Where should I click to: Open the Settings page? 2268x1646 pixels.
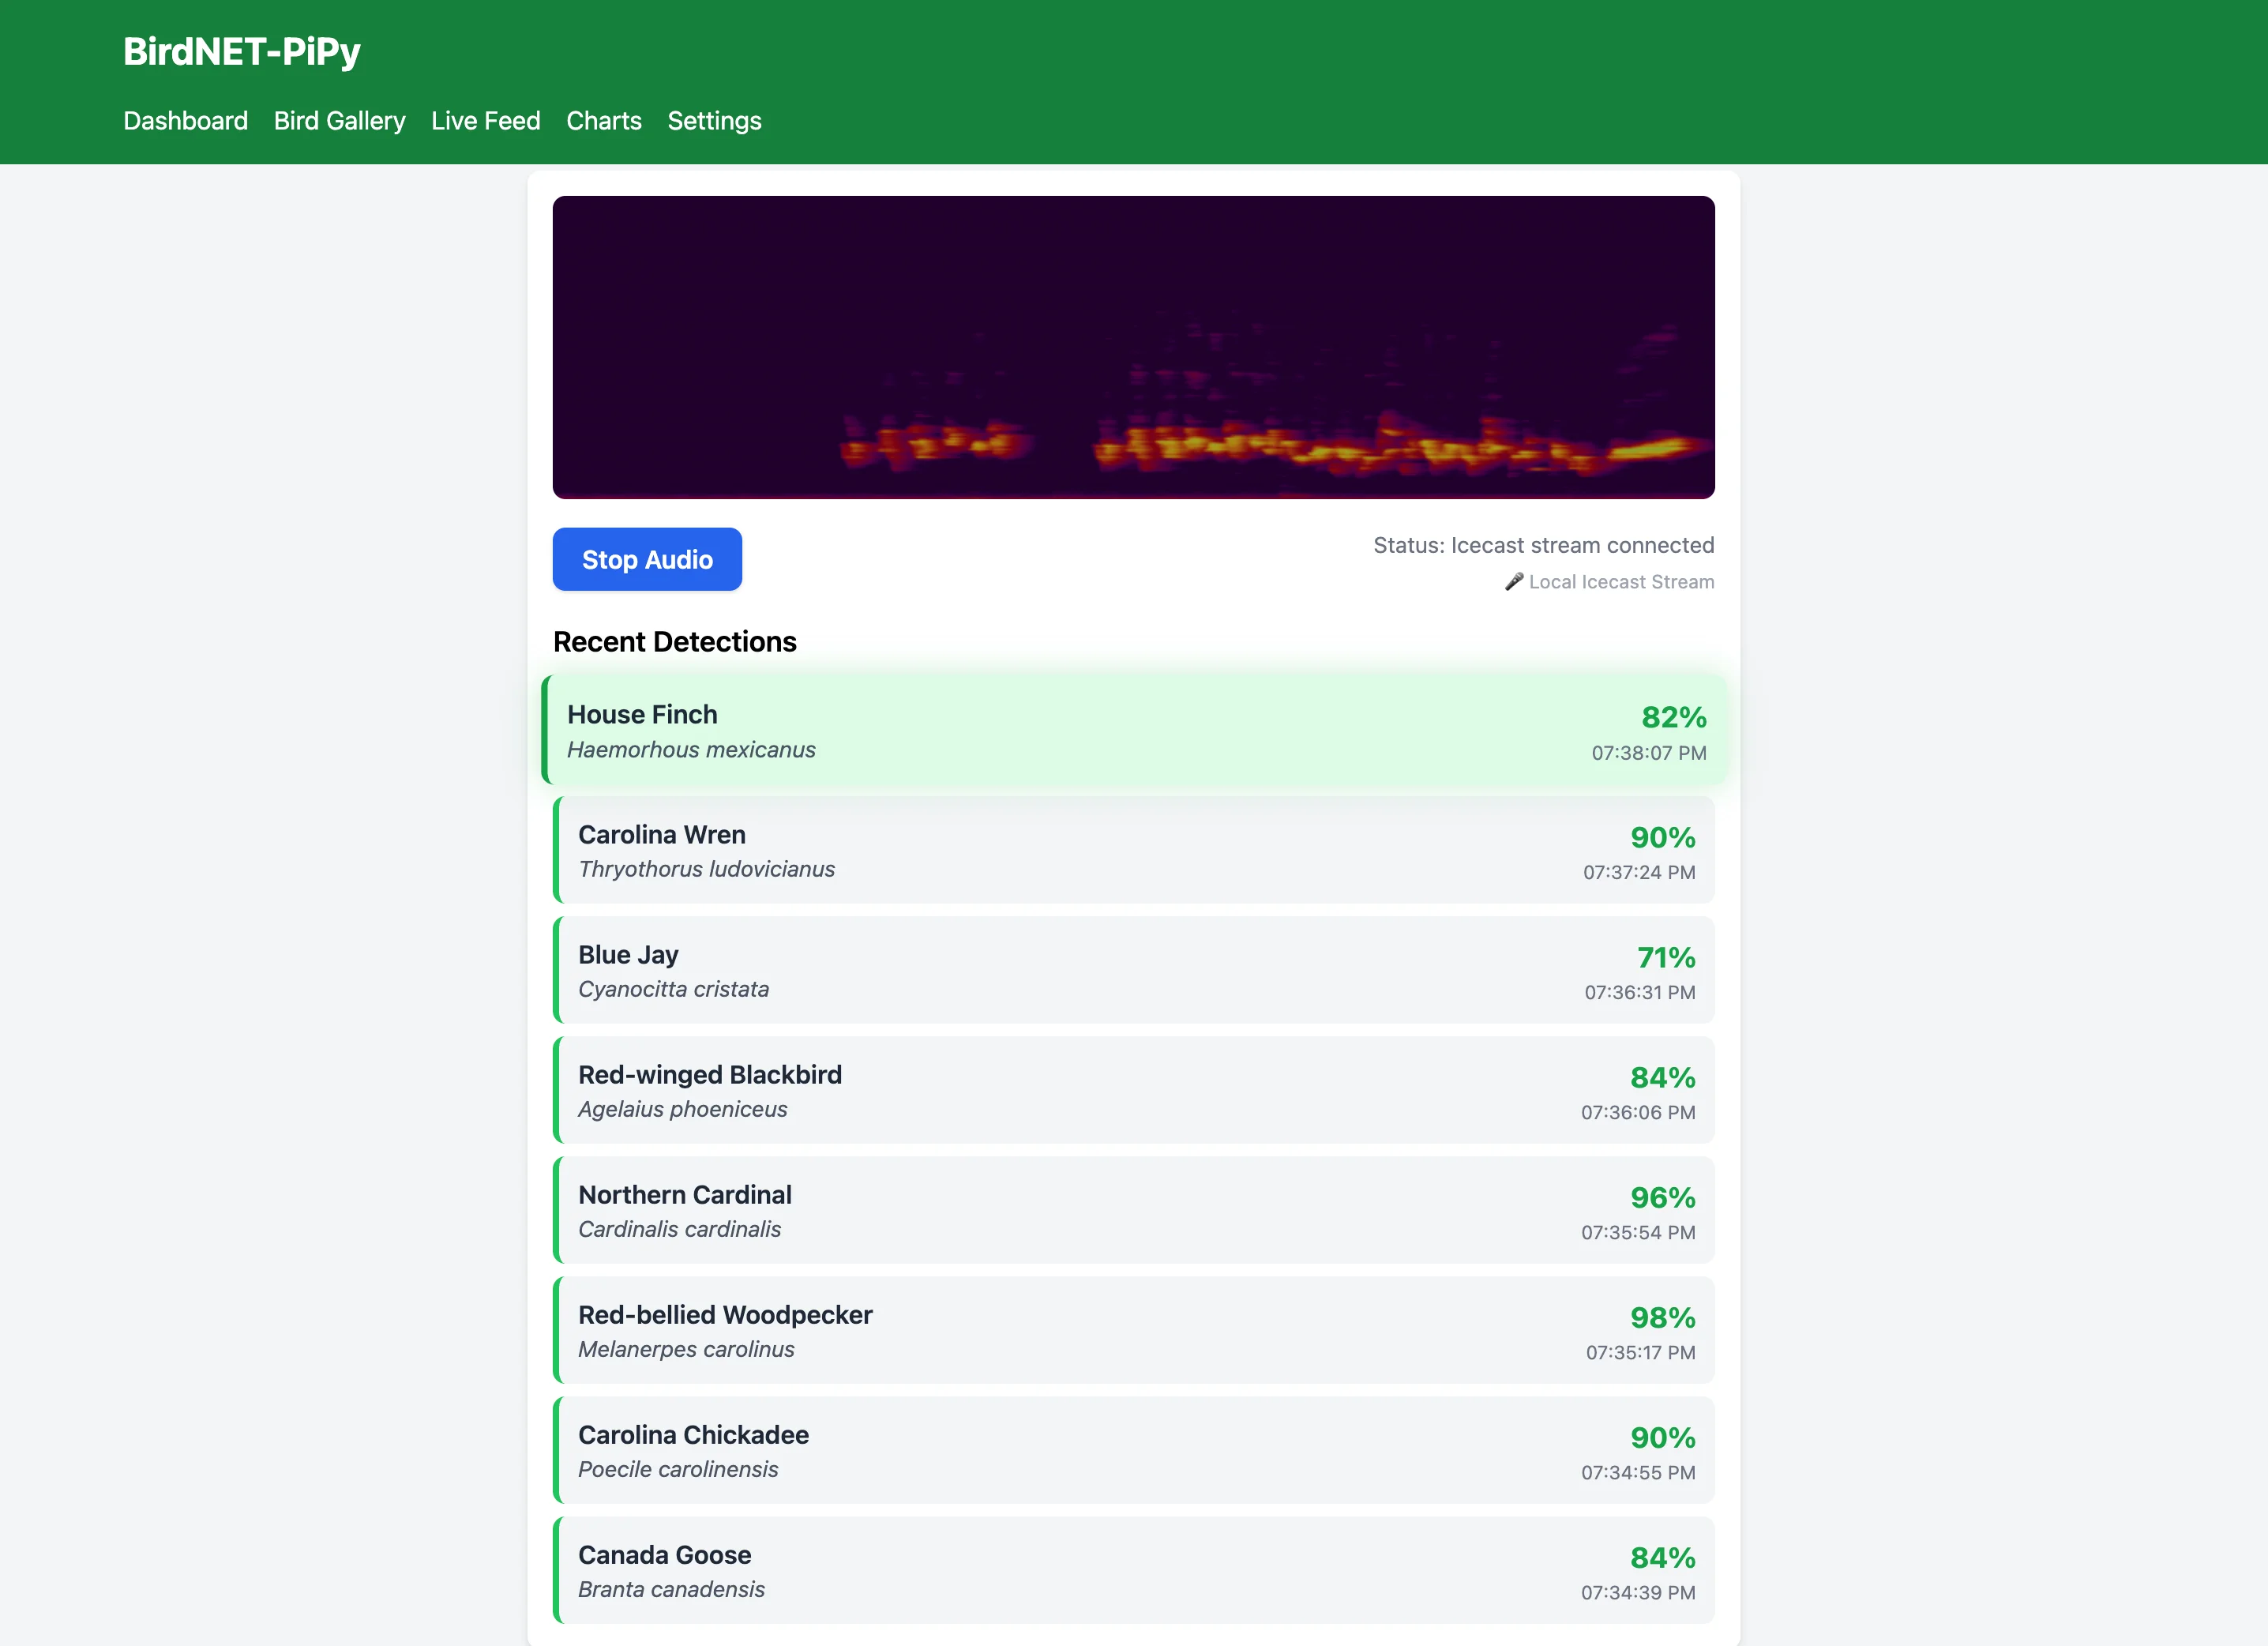tap(714, 121)
